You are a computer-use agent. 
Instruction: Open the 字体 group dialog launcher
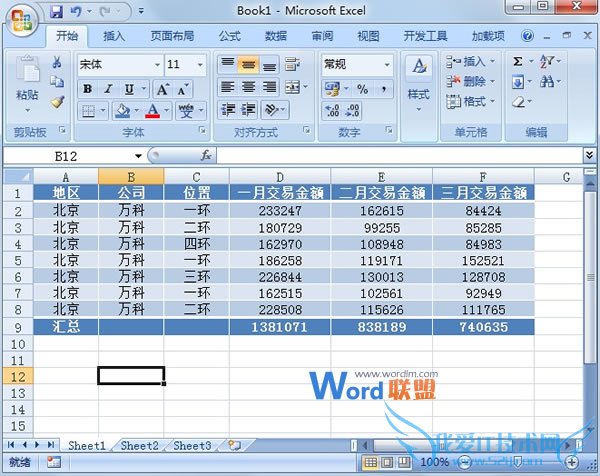coord(202,130)
